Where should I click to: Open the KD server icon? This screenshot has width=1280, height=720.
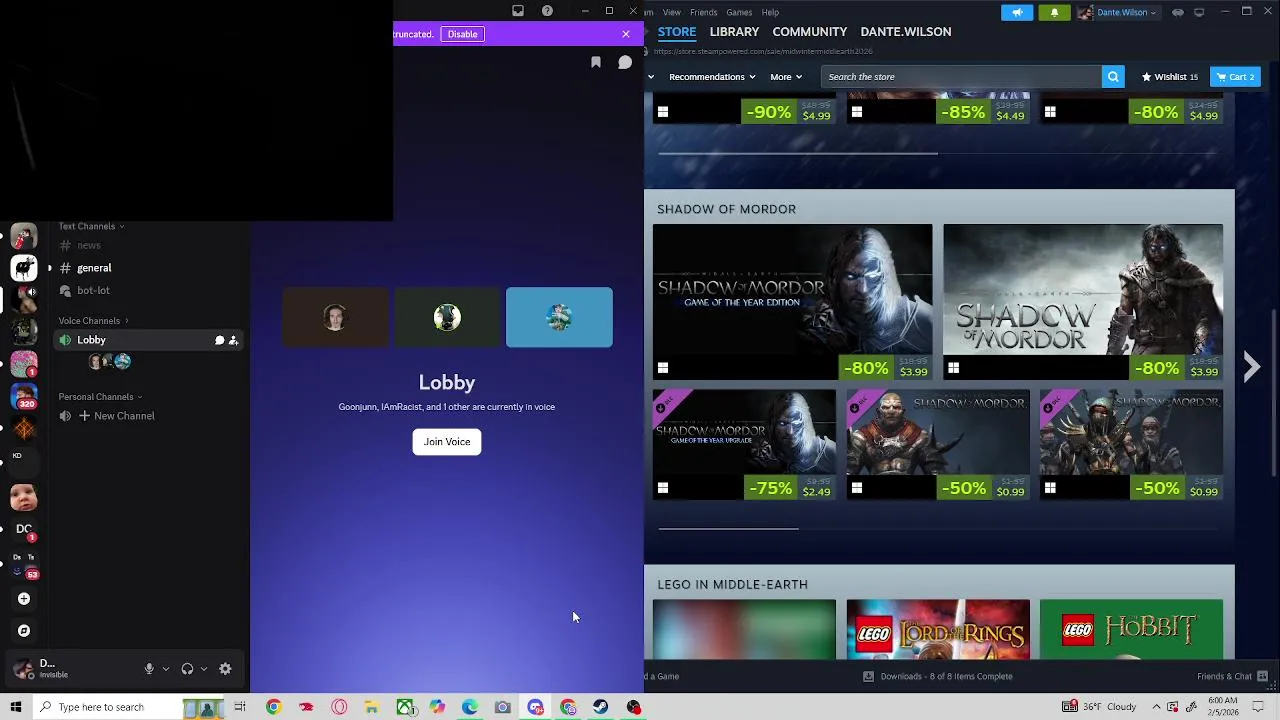(x=17, y=456)
